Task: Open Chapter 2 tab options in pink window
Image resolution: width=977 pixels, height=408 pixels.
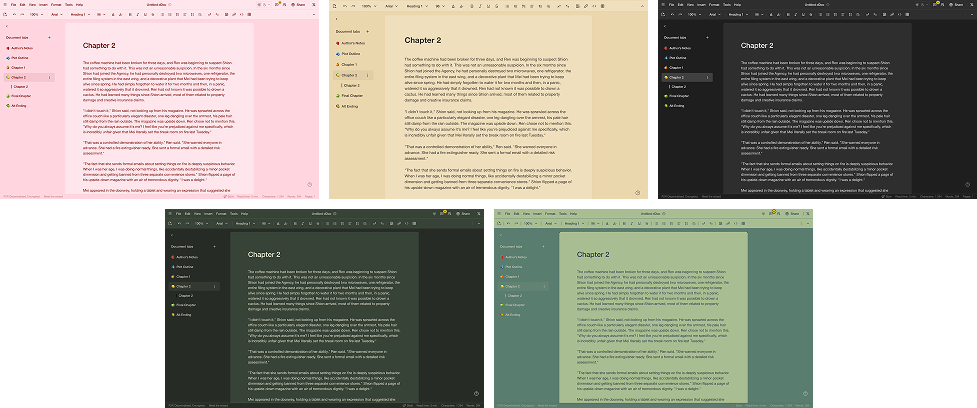Action: pos(50,77)
